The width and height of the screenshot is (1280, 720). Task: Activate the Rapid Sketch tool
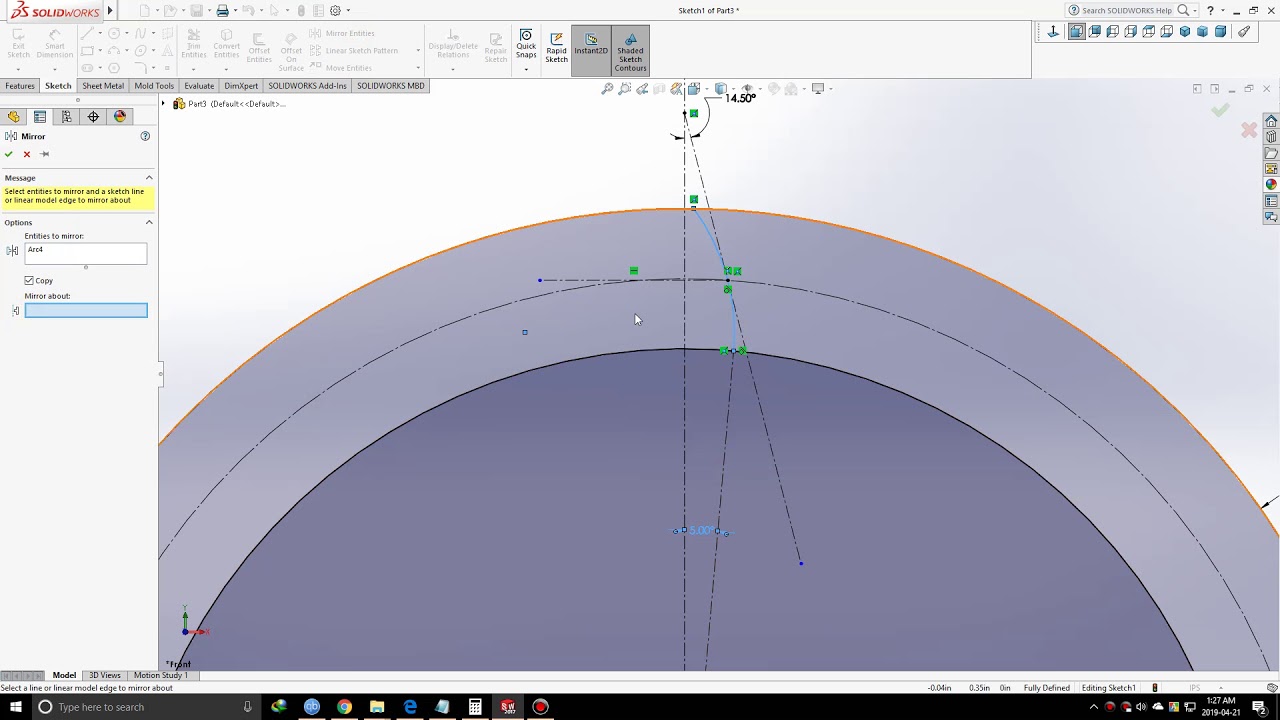pos(556,48)
